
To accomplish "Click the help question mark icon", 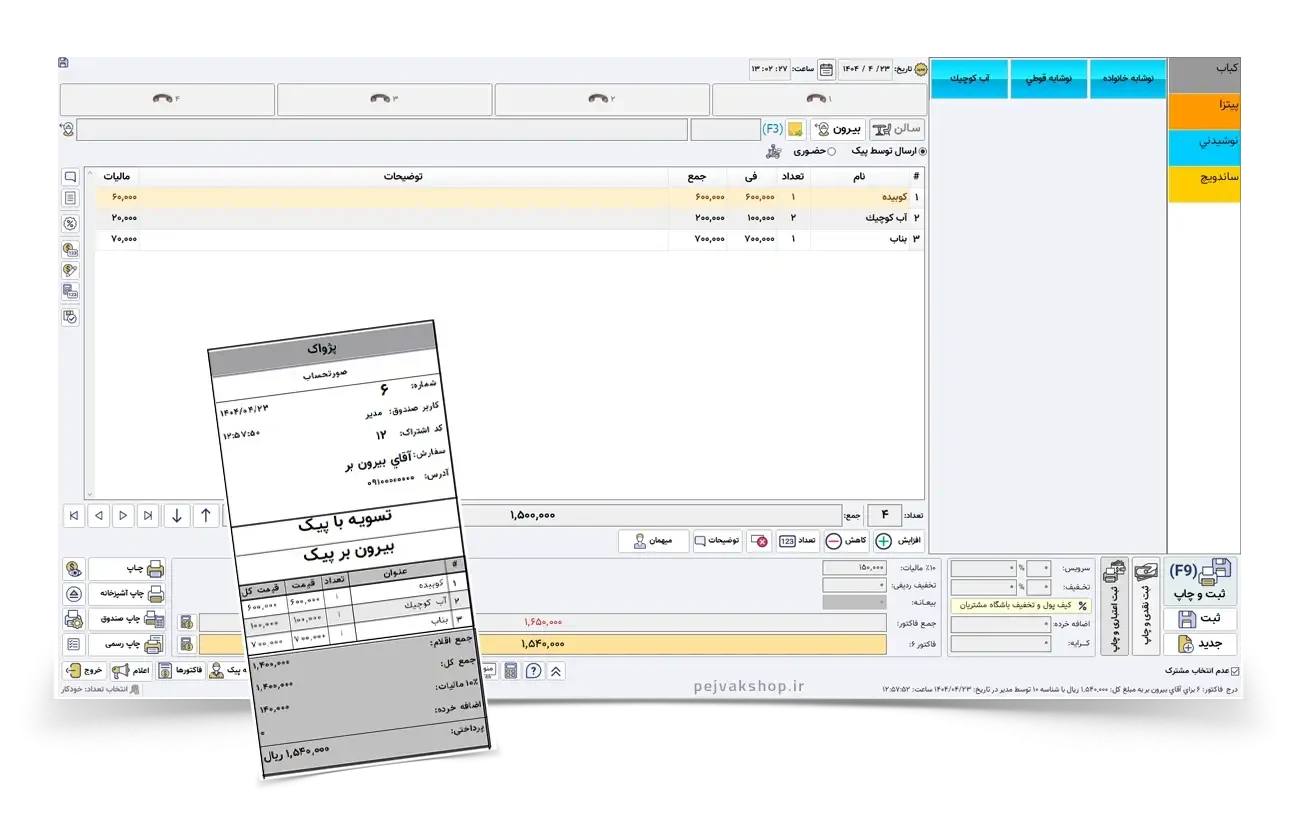I will coord(533,671).
